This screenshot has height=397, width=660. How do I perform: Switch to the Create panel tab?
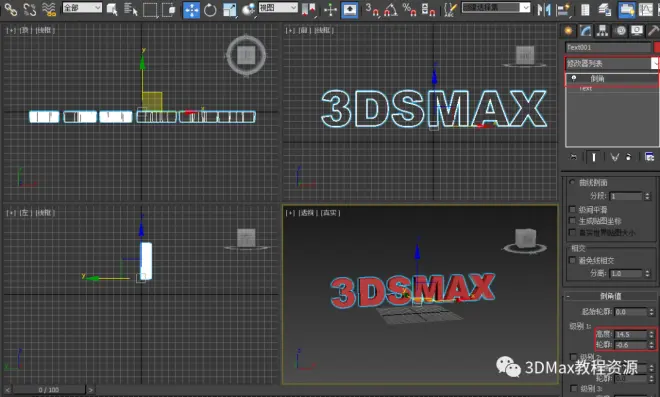click(x=568, y=30)
